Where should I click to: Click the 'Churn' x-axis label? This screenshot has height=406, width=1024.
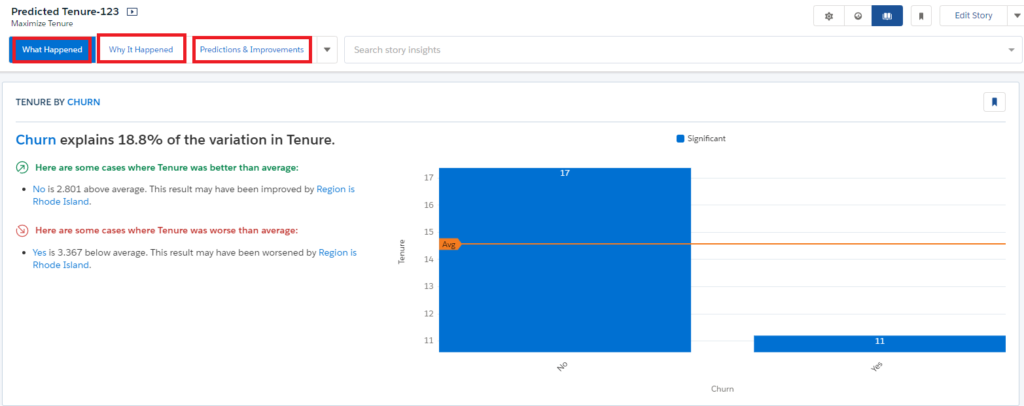(722, 388)
